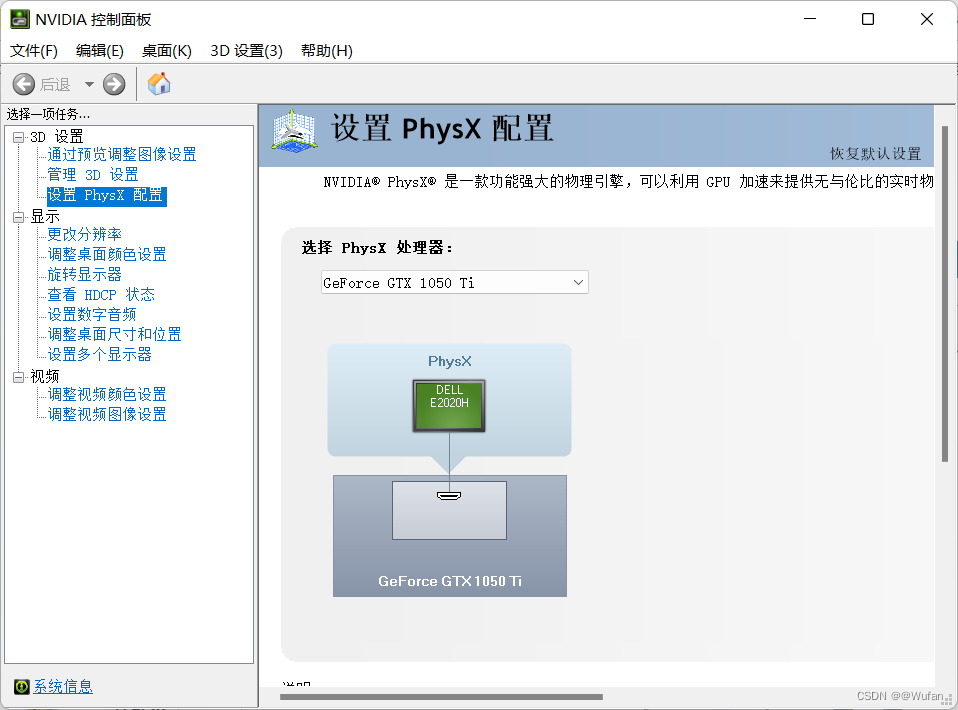Viewport: 958px width, 710px height.
Task: Open the 文件(F) menu
Action: tap(34, 51)
